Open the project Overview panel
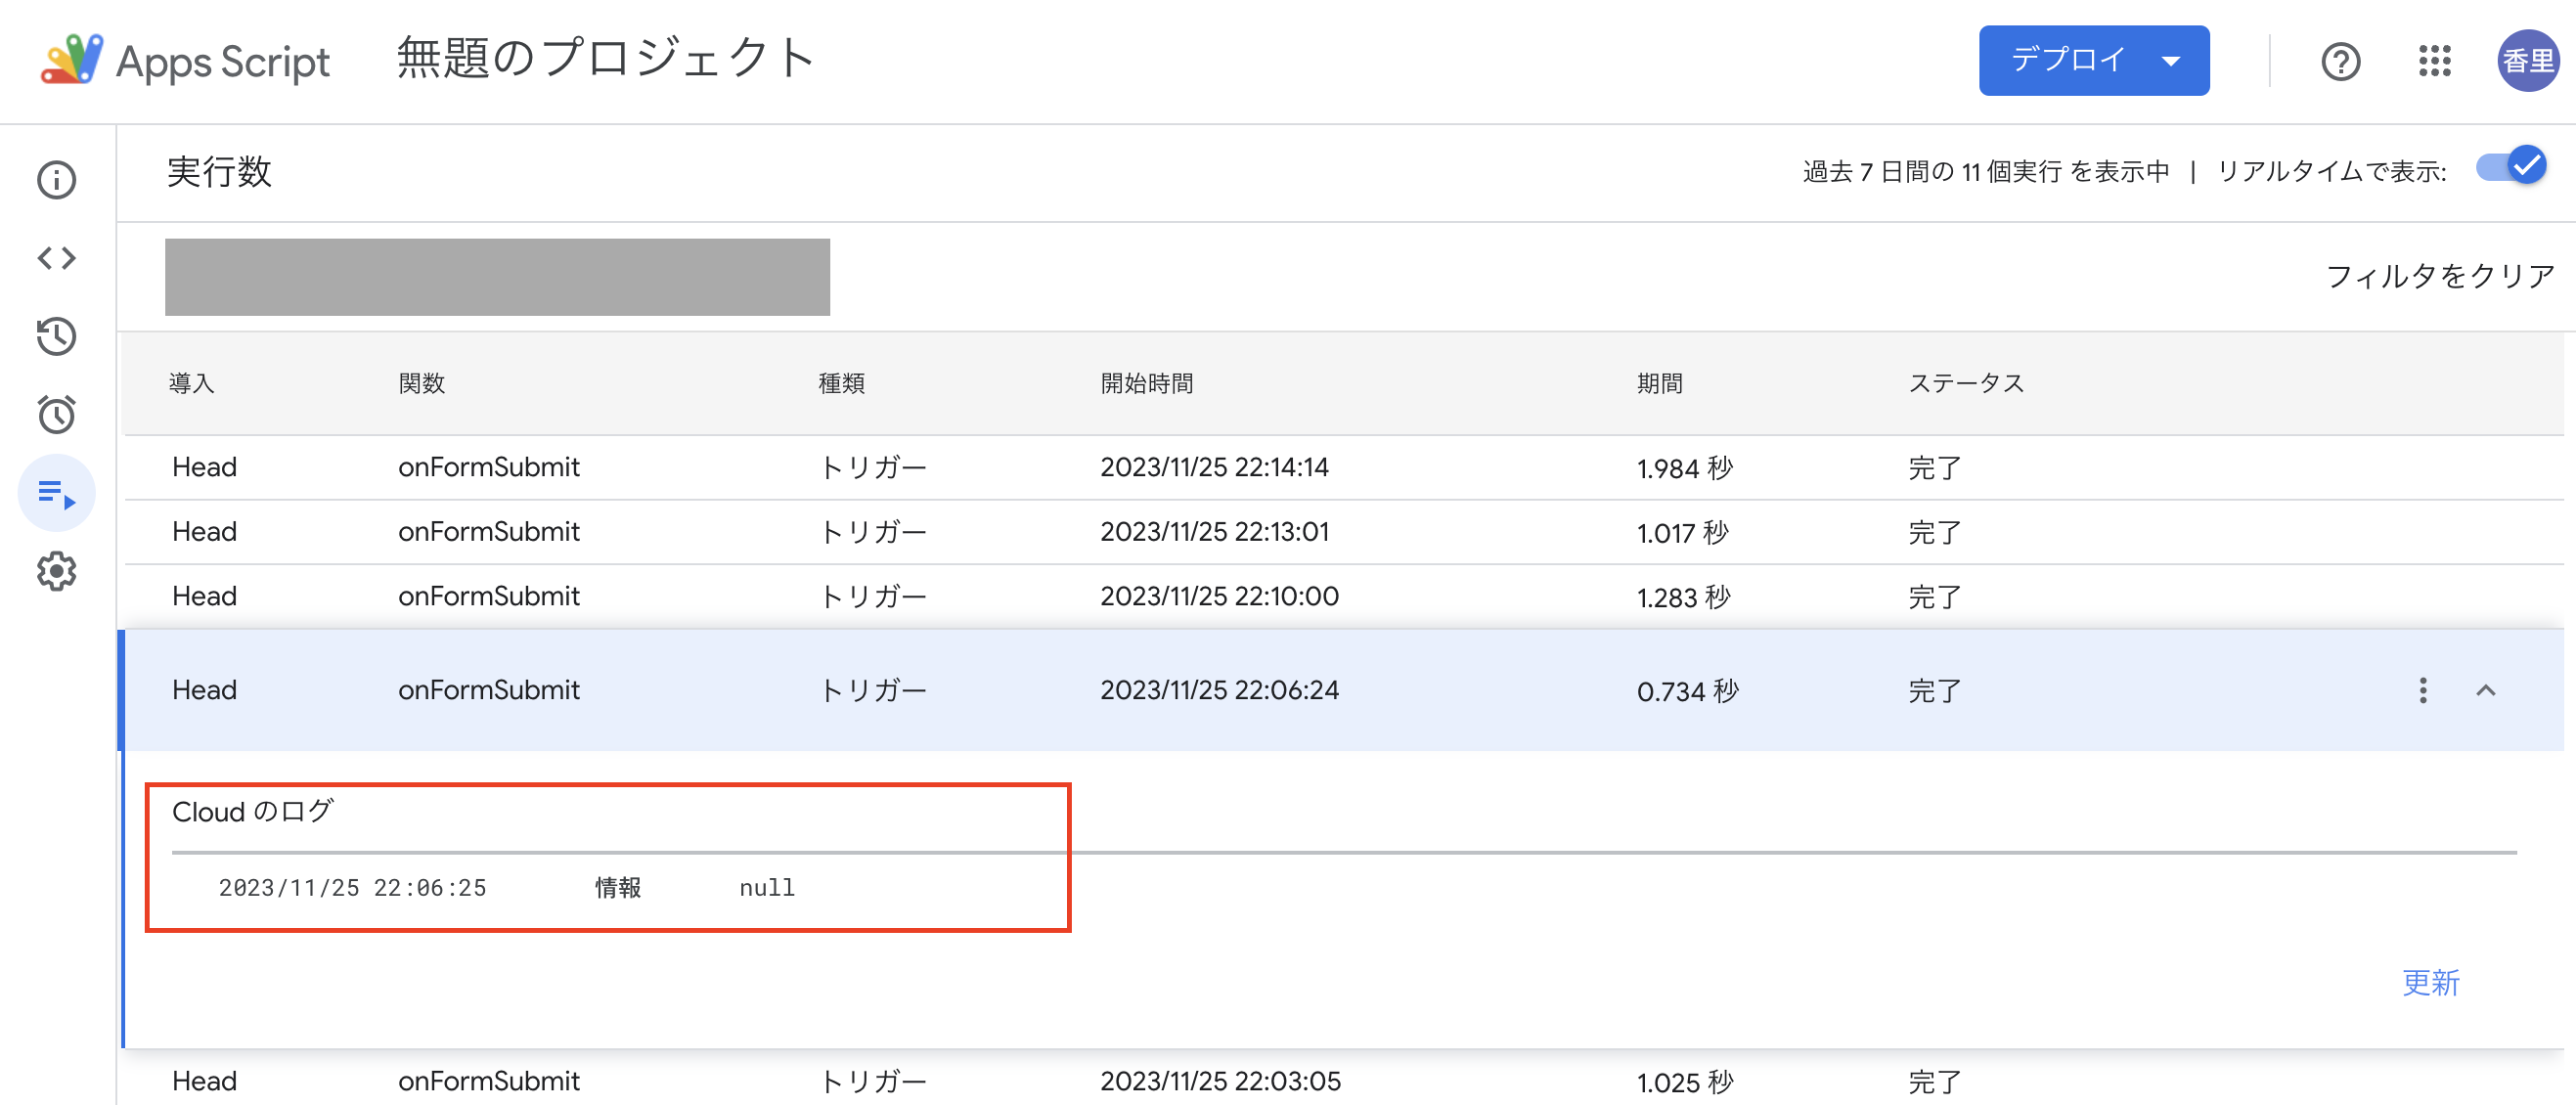Screen dimensions: 2576x1105 [57, 180]
